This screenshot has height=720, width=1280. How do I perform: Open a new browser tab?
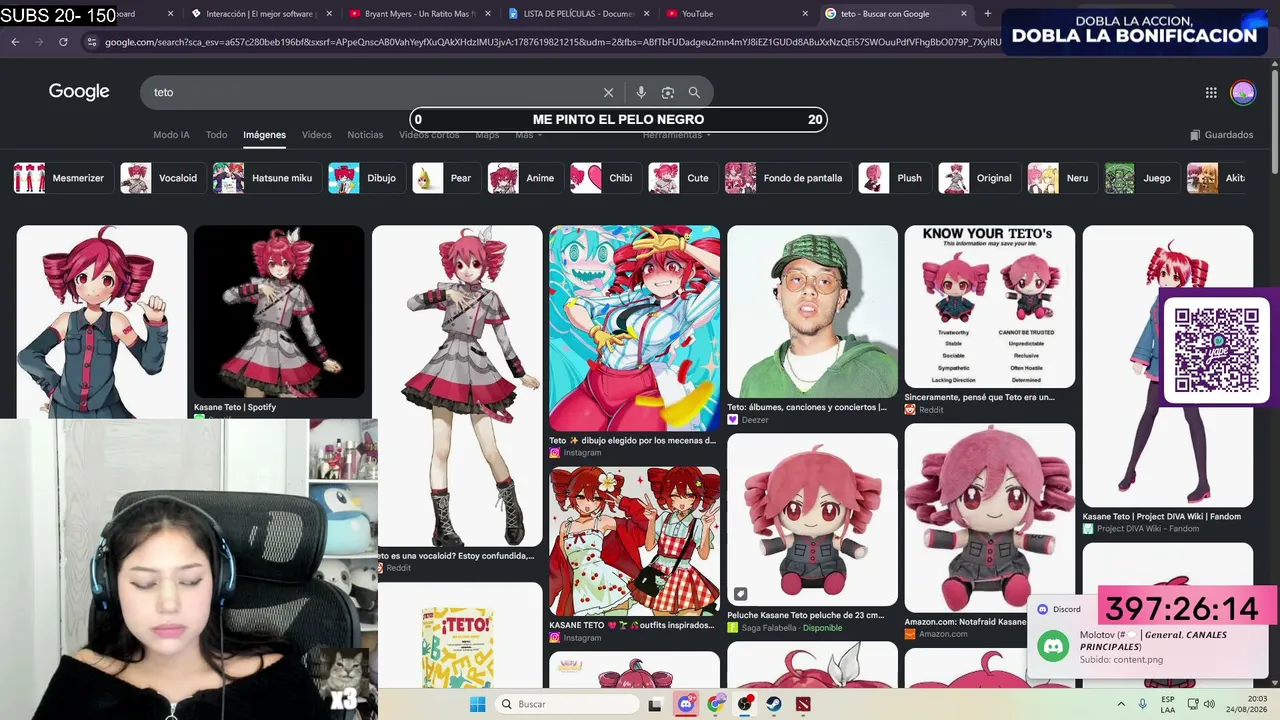pyautogui.click(x=988, y=14)
